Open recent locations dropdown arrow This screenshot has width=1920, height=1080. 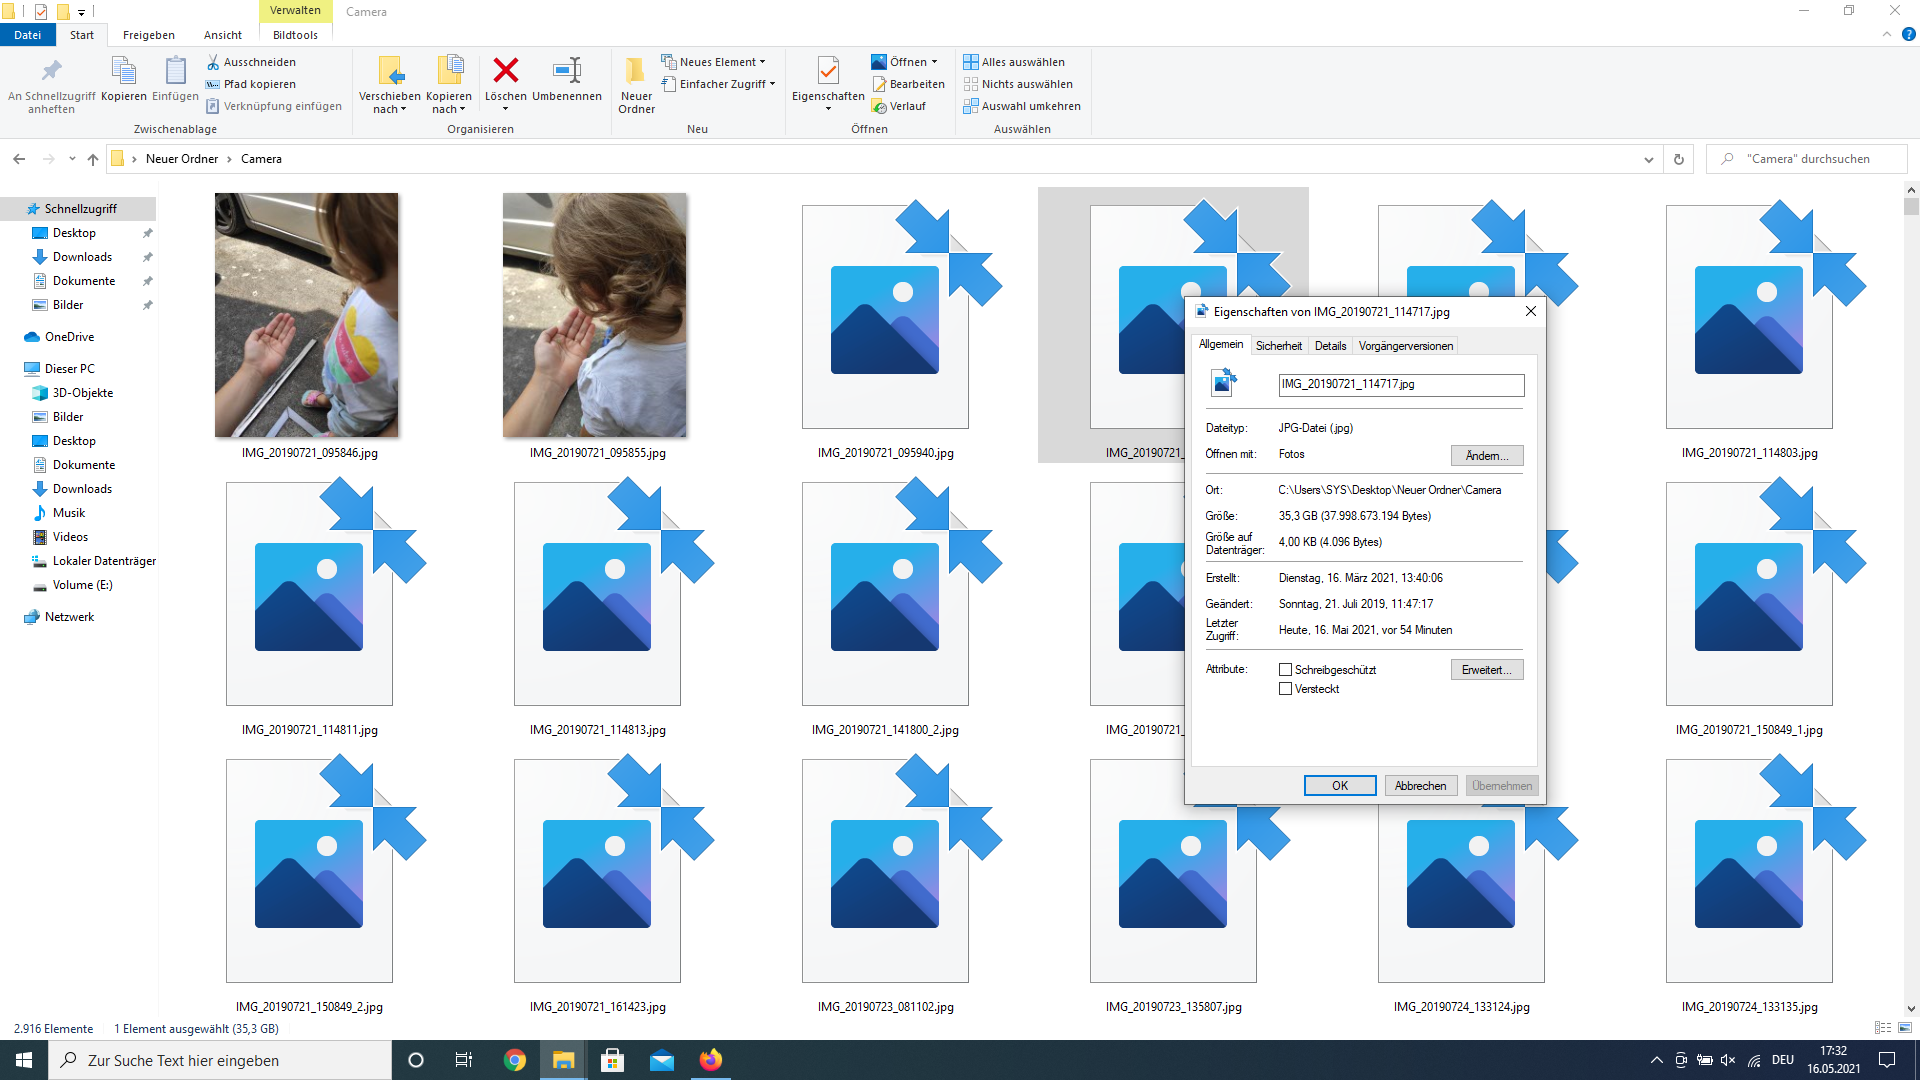tap(72, 159)
